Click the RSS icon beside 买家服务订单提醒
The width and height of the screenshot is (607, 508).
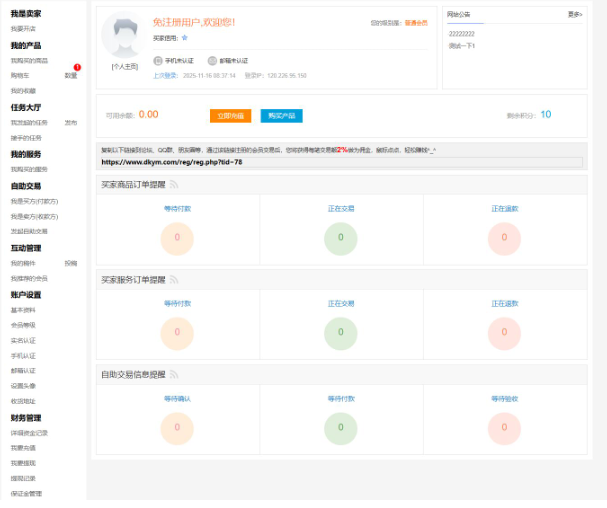[174, 279]
